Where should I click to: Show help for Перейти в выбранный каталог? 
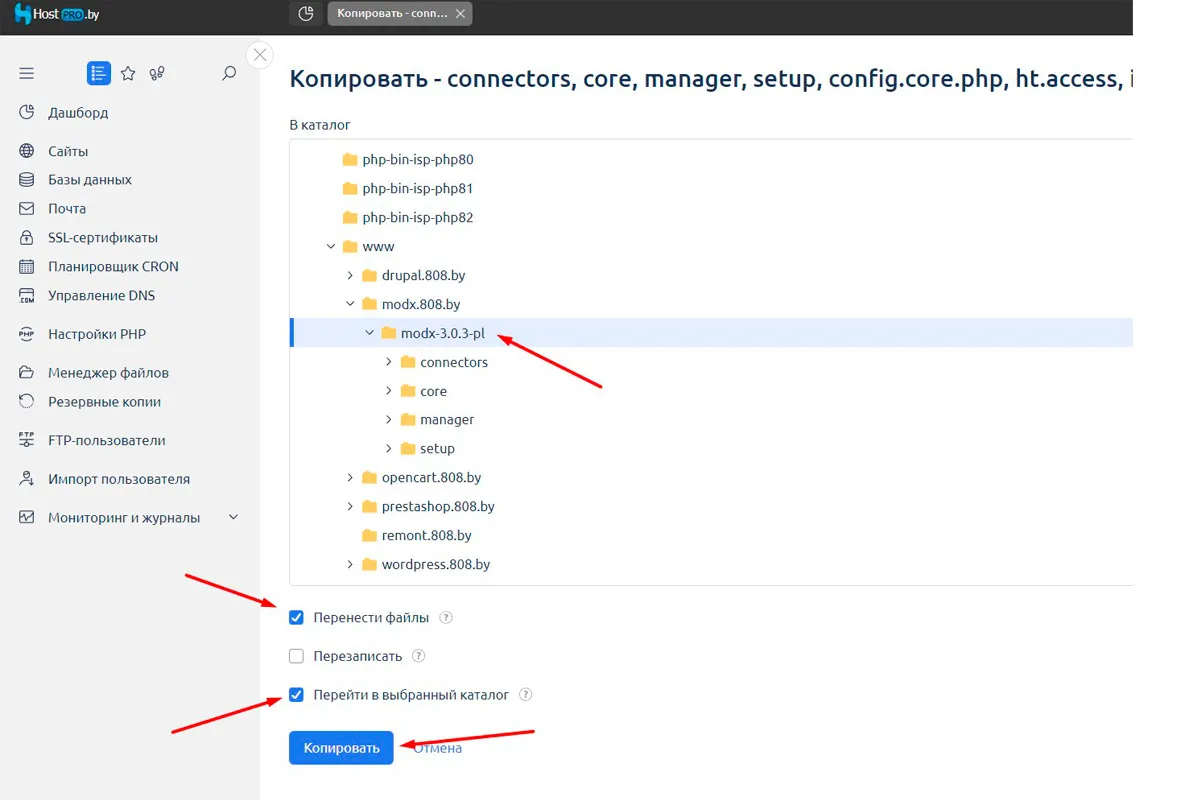[x=526, y=695]
